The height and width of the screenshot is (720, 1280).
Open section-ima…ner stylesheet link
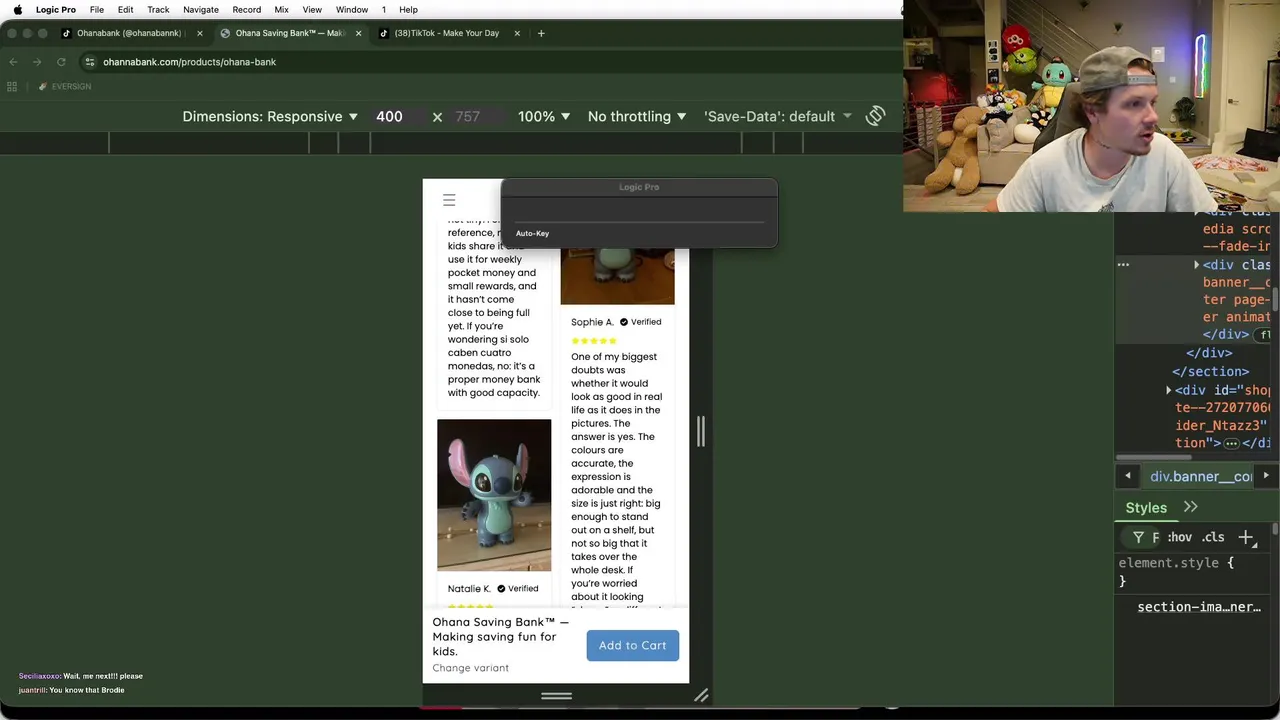[1199, 607]
